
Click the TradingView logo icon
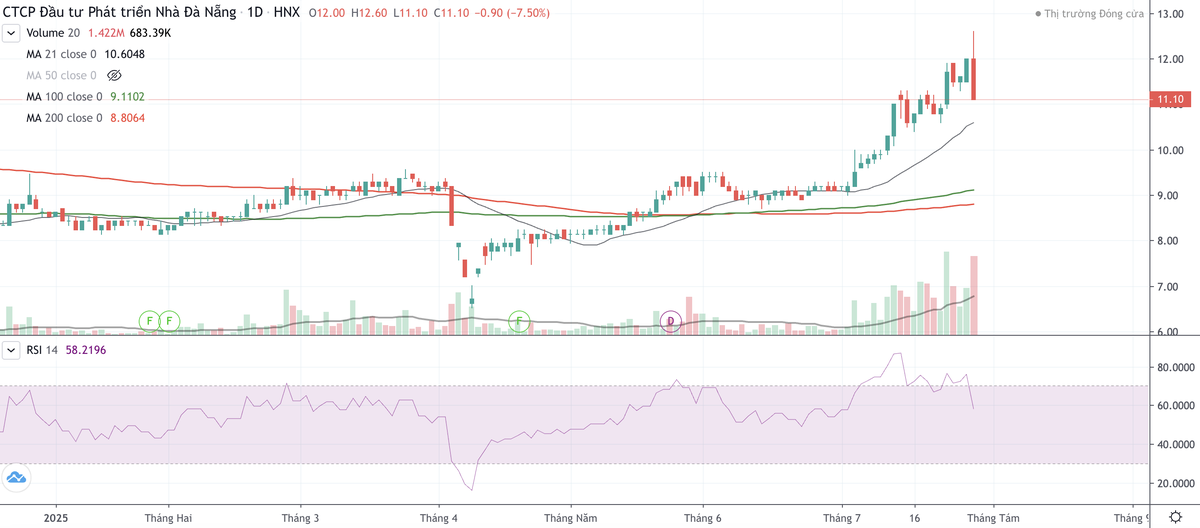(x=15, y=478)
